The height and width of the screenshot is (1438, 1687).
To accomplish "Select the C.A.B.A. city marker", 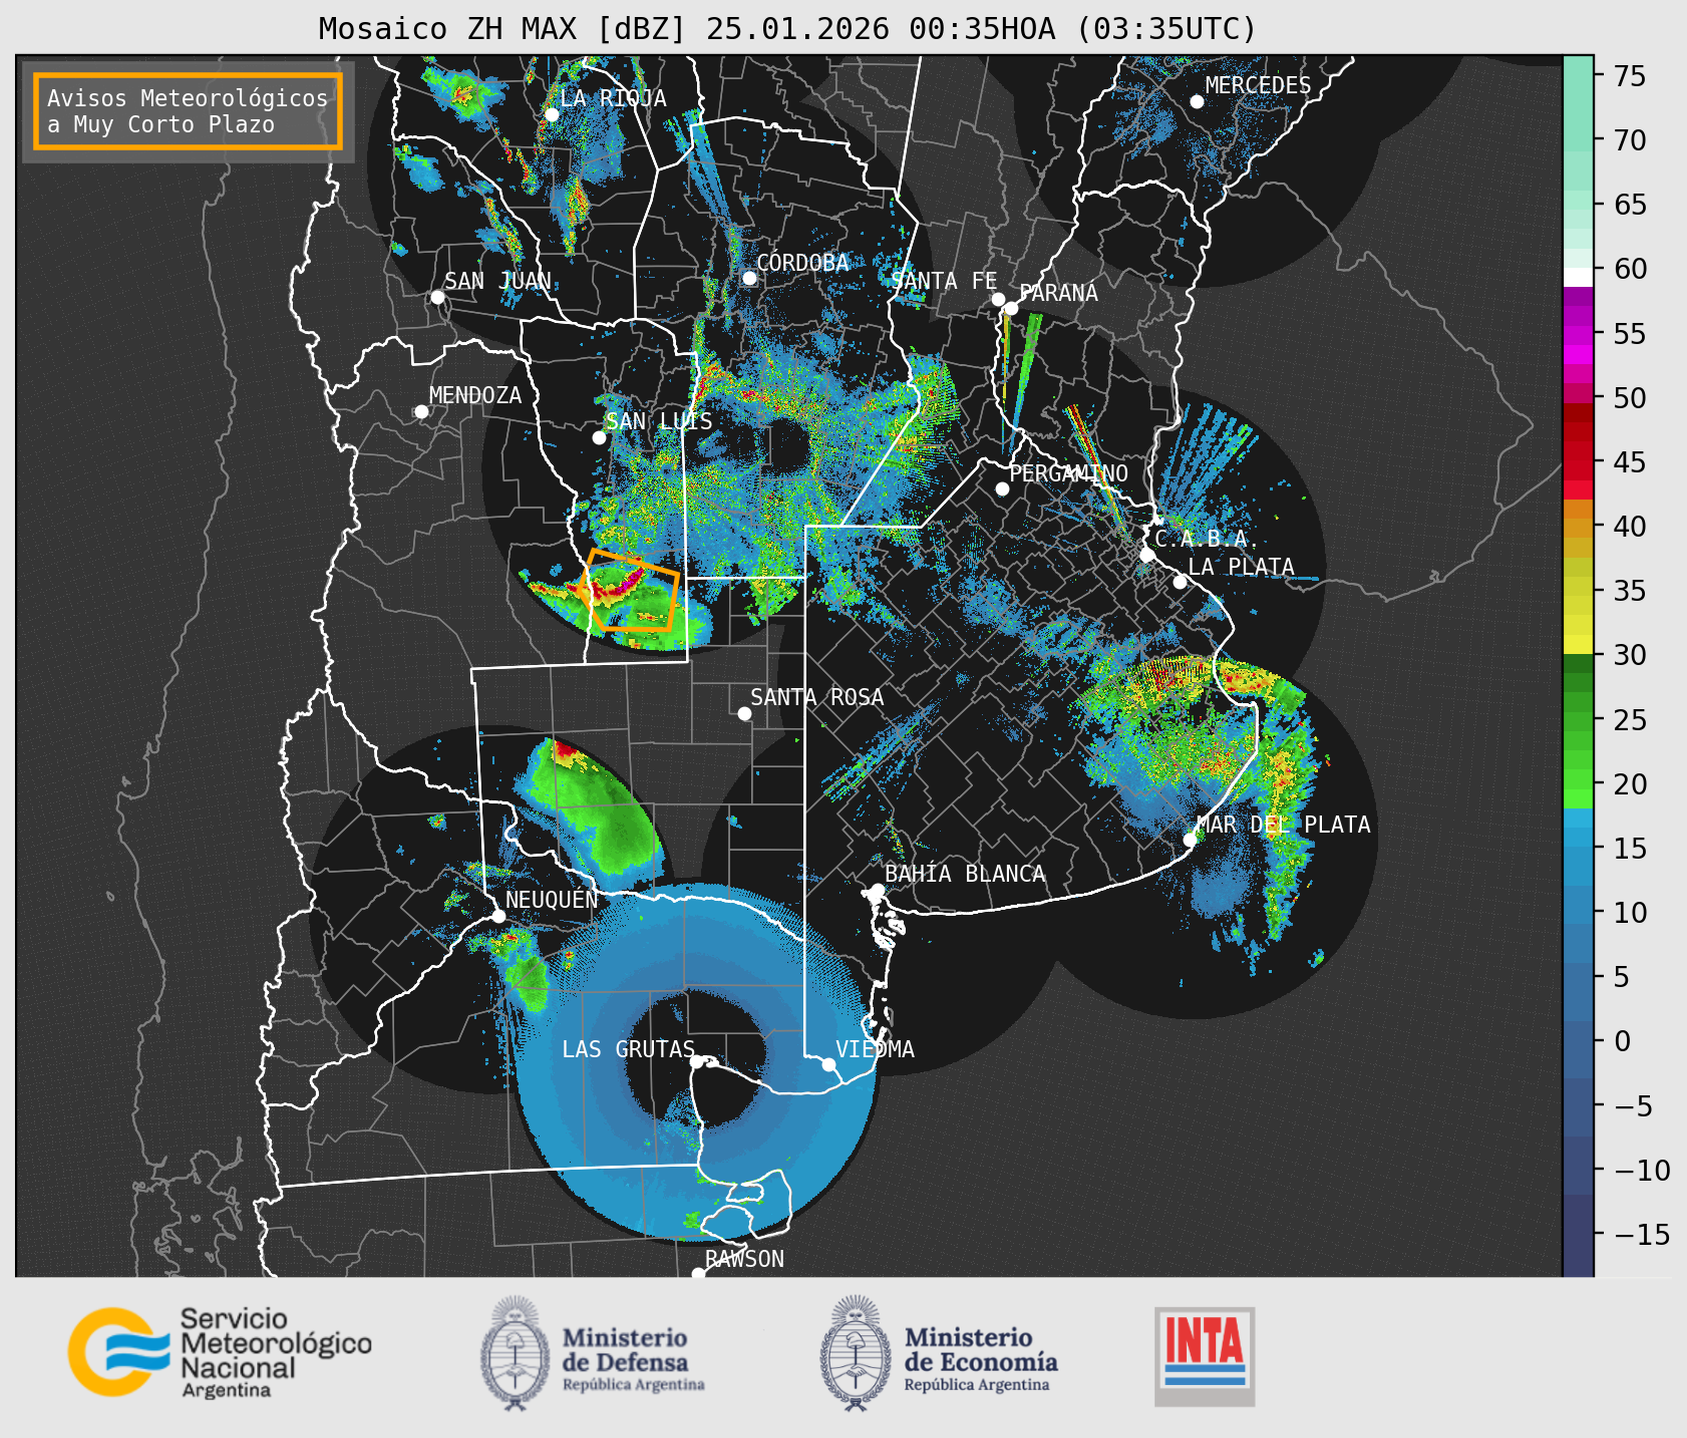I will (x=1147, y=555).
